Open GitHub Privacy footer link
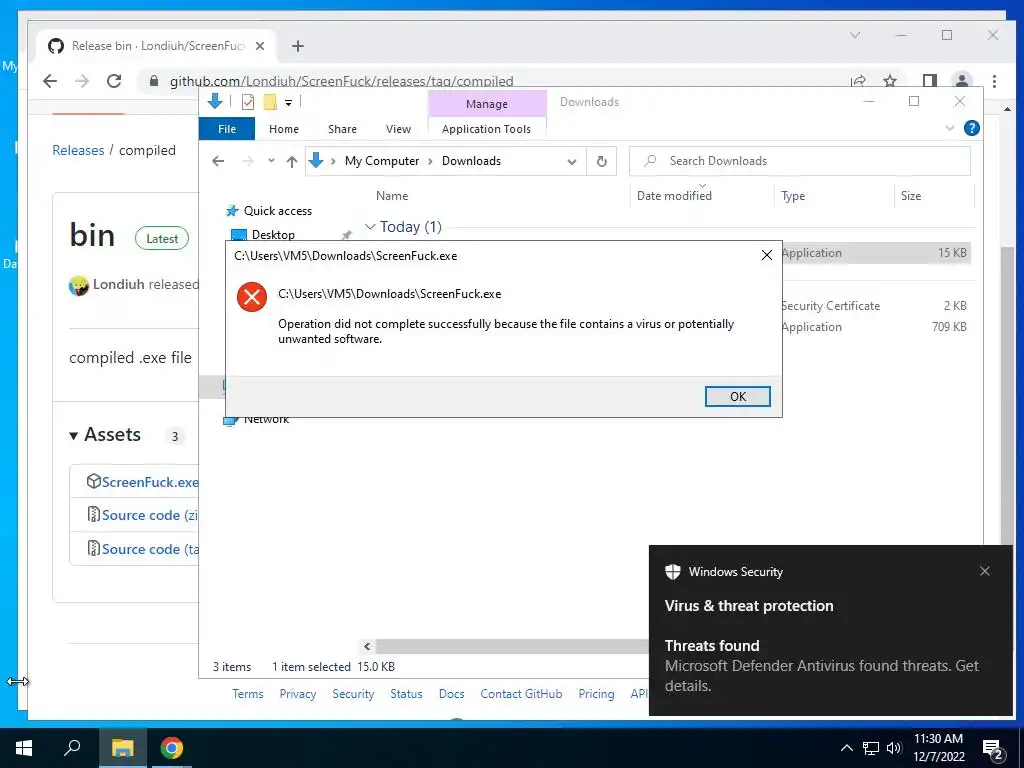The width and height of the screenshot is (1024, 768). point(298,694)
